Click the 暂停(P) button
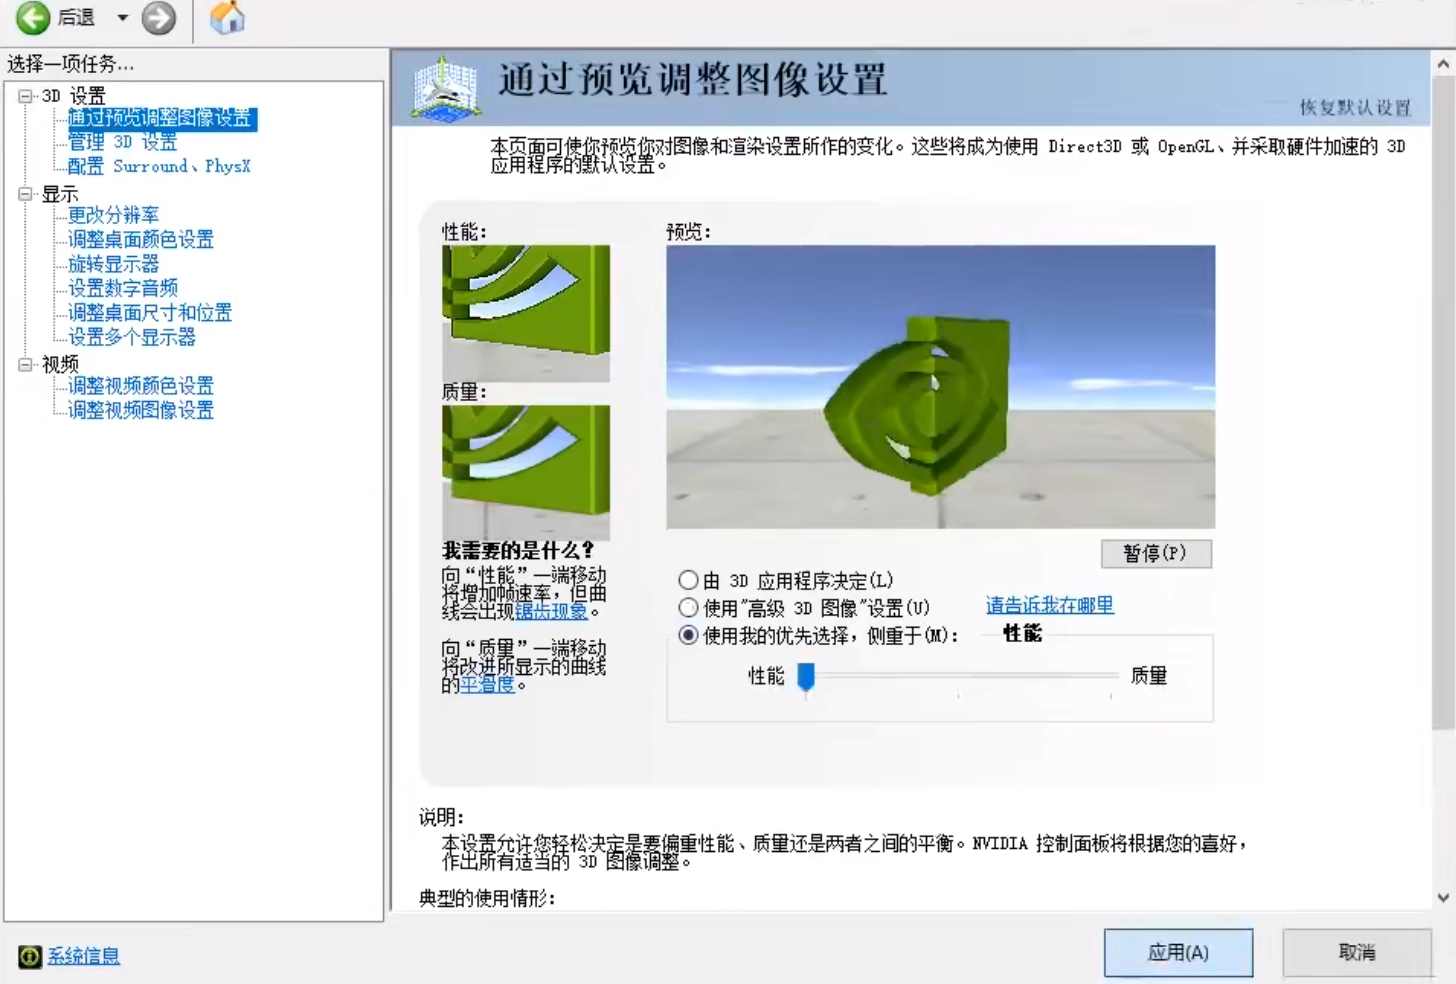 1155,553
